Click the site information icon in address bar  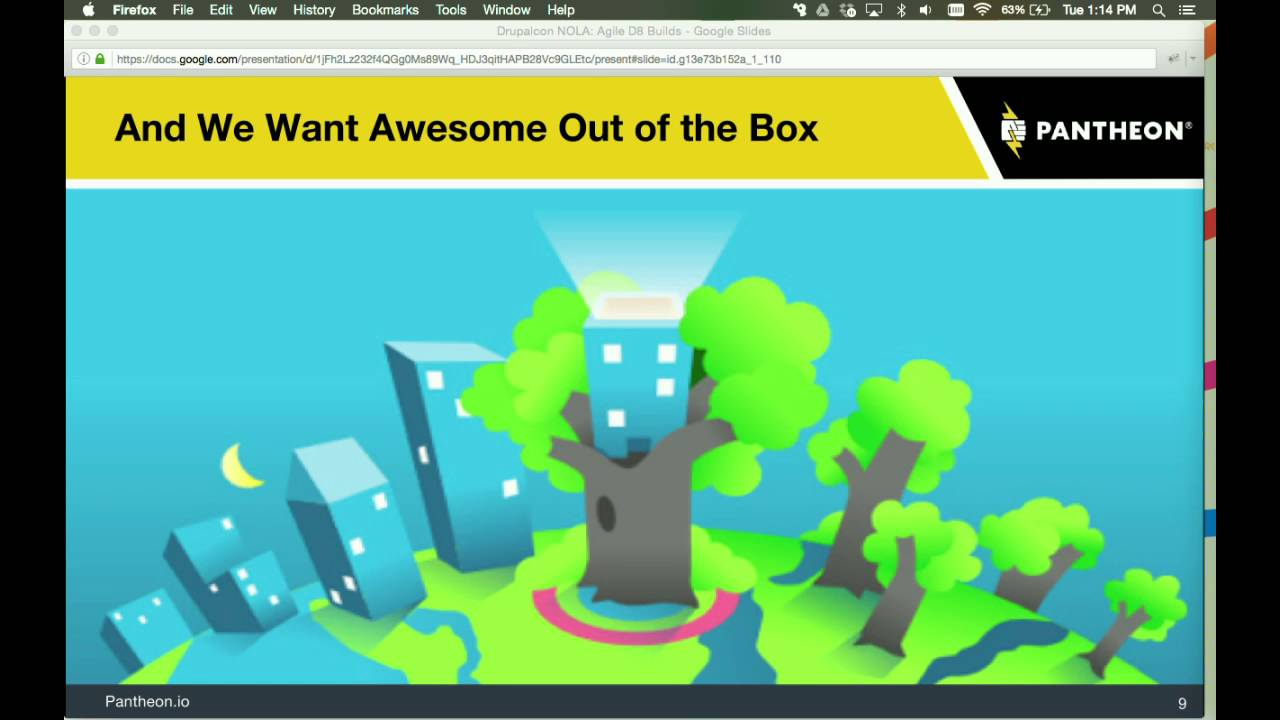(84, 59)
